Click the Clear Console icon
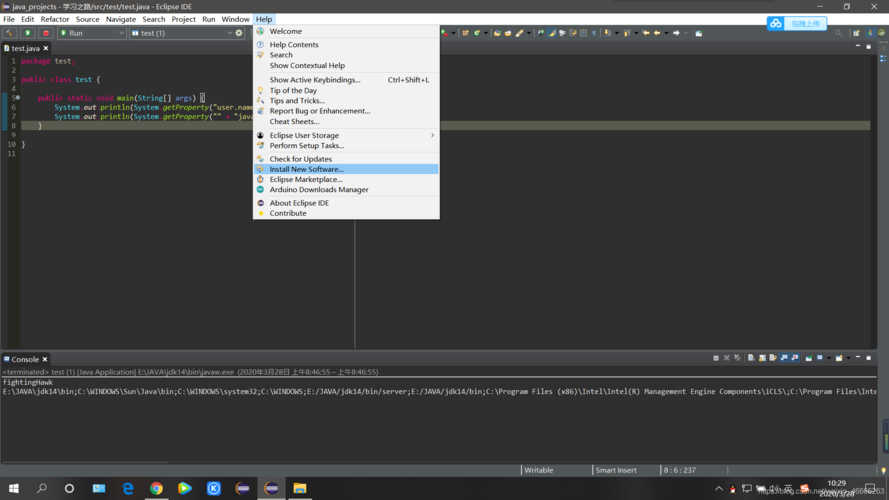The width and height of the screenshot is (889, 500). click(x=751, y=358)
